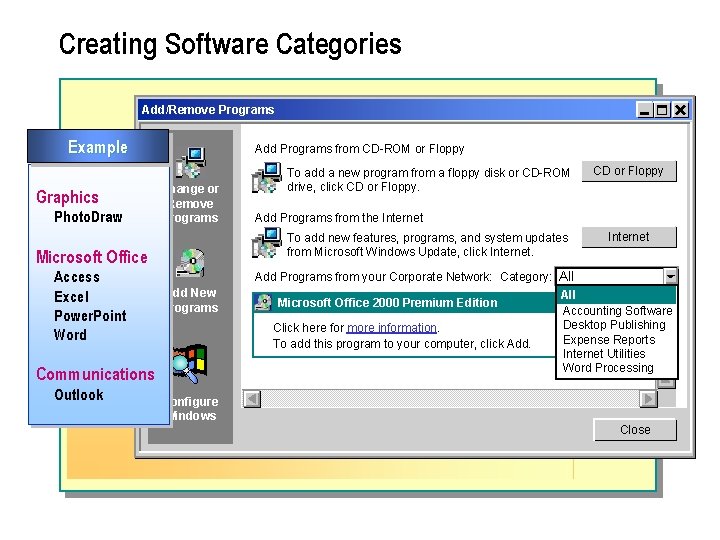This screenshot has height=540, width=720.
Task: Select Add New Programs sidebar icon
Action: point(190,263)
